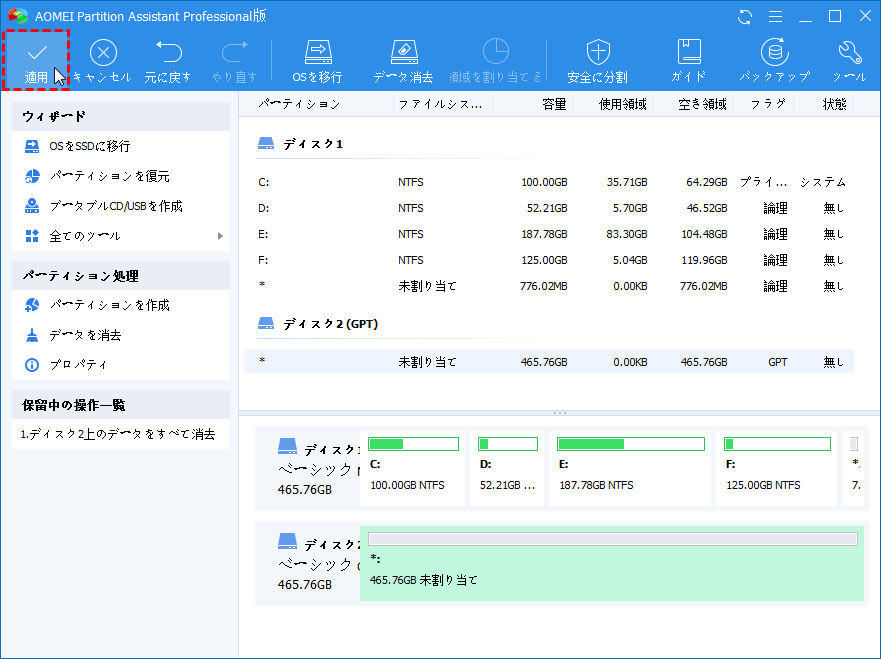Select E: 187.78GB NTFS block in disk map
The height and width of the screenshot is (659, 881).
(x=630, y=469)
